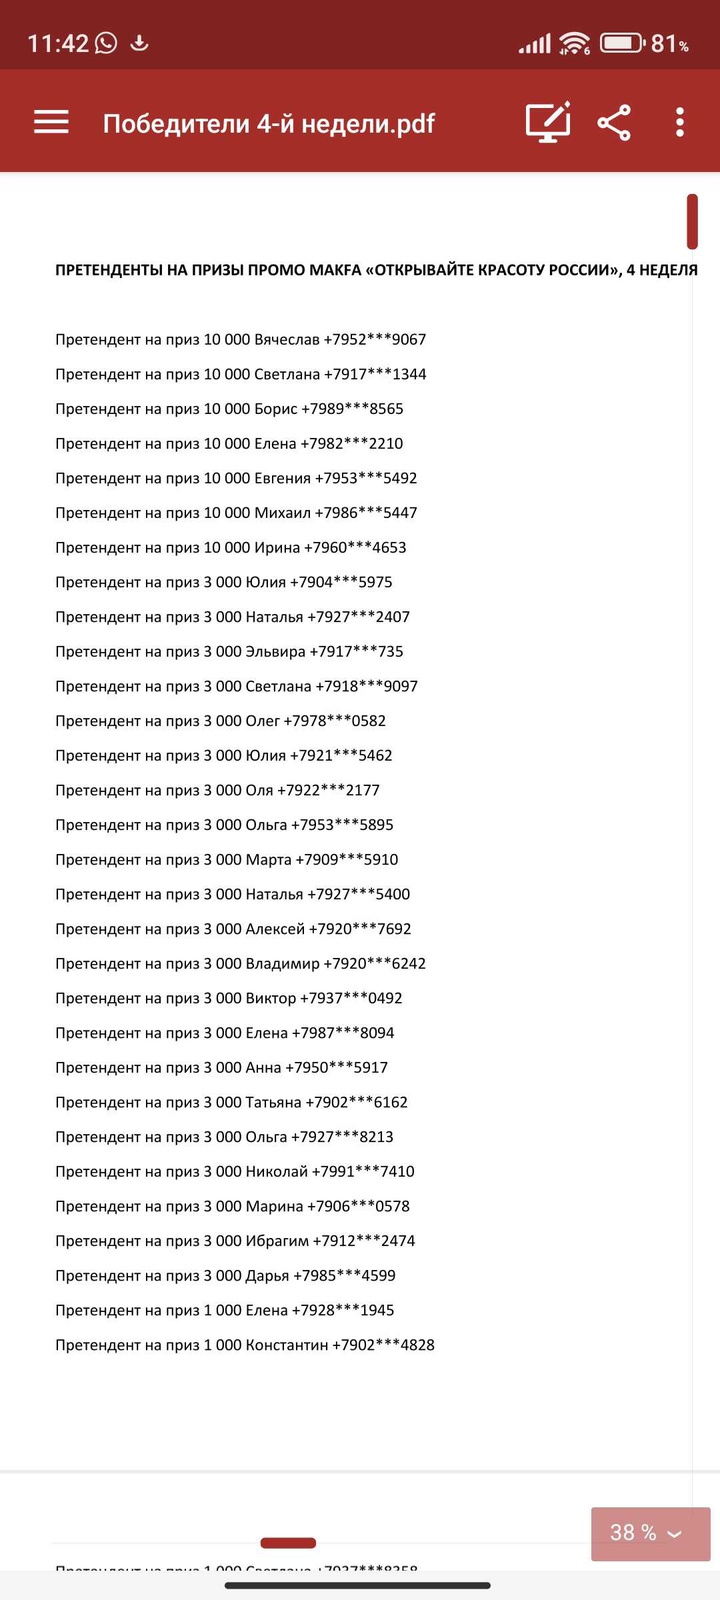Open the hamburger navigation menu
Screen dimensions: 720x1600
51,122
